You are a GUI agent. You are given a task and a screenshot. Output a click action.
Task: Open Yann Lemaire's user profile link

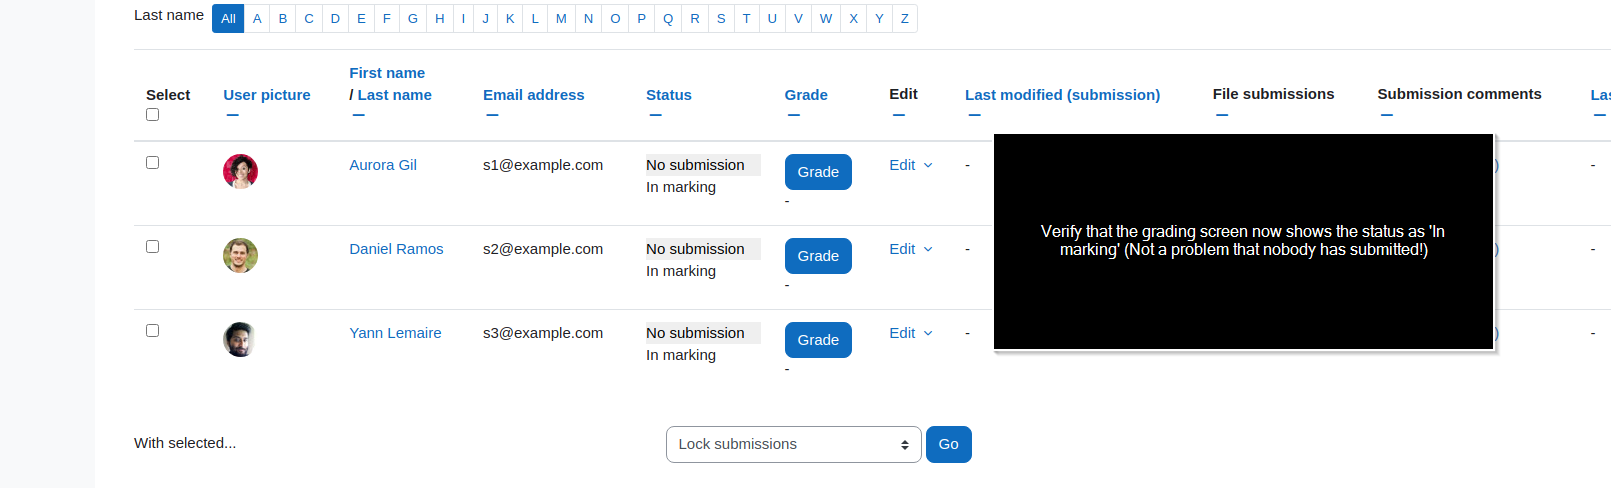[395, 333]
